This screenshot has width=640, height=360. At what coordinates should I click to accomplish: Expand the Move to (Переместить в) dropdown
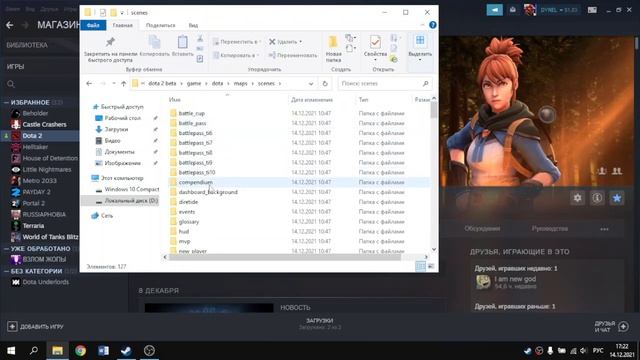click(237, 42)
